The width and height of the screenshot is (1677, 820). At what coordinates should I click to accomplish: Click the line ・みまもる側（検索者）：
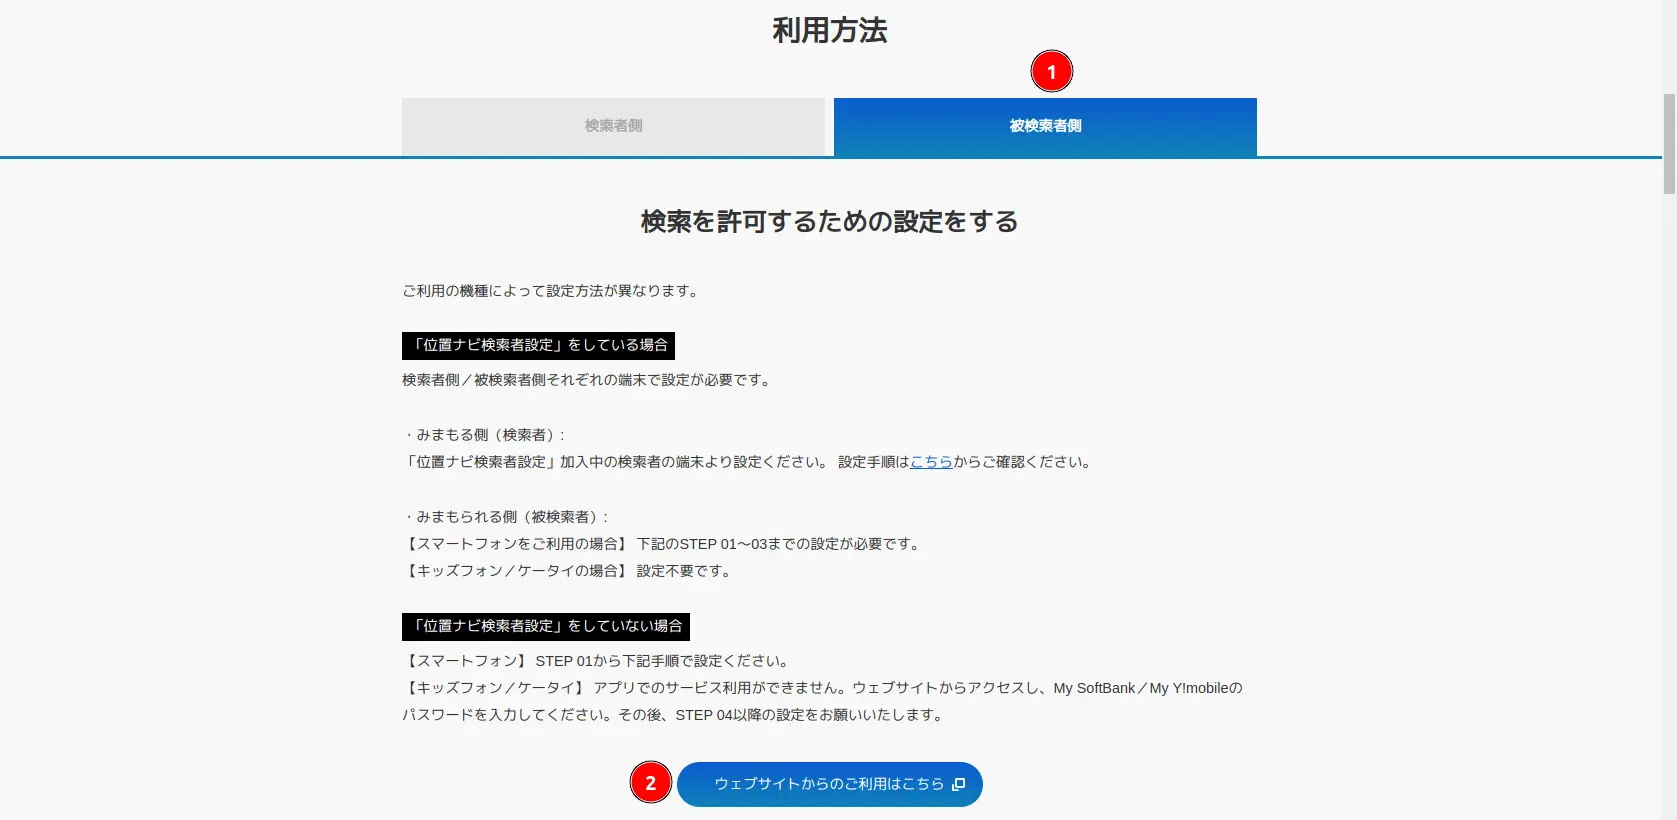(486, 435)
